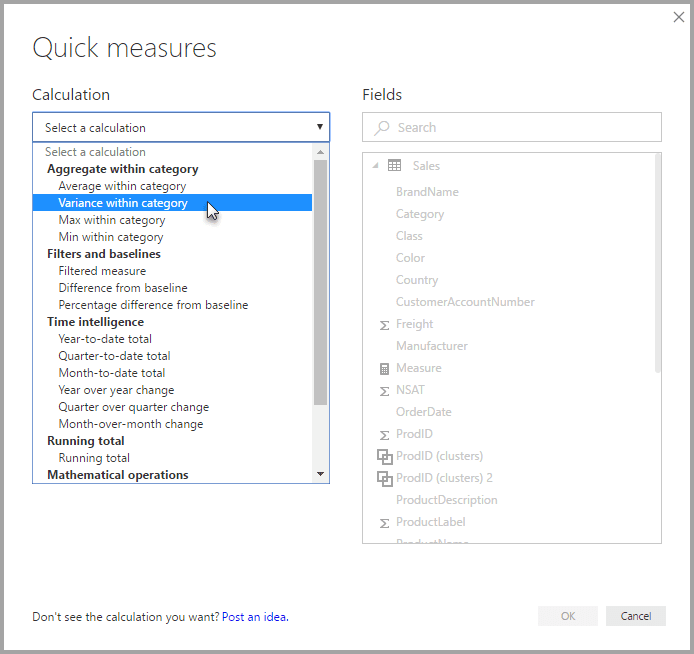Click the Mathematical operations group header
The width and height of the screenshot is (694, 654).
118,475
